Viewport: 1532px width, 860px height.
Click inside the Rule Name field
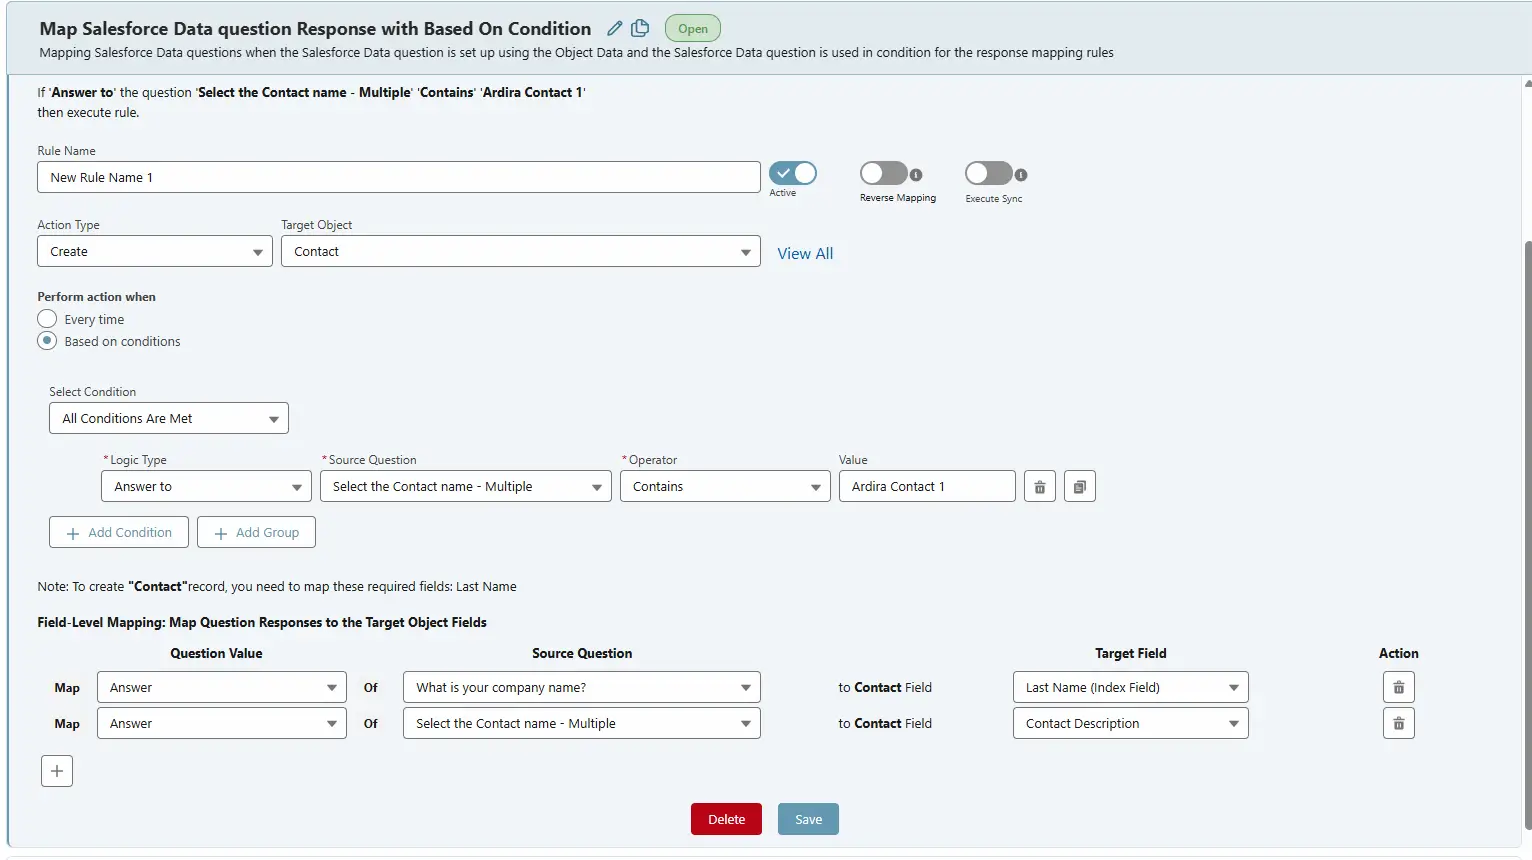point(398,177)
